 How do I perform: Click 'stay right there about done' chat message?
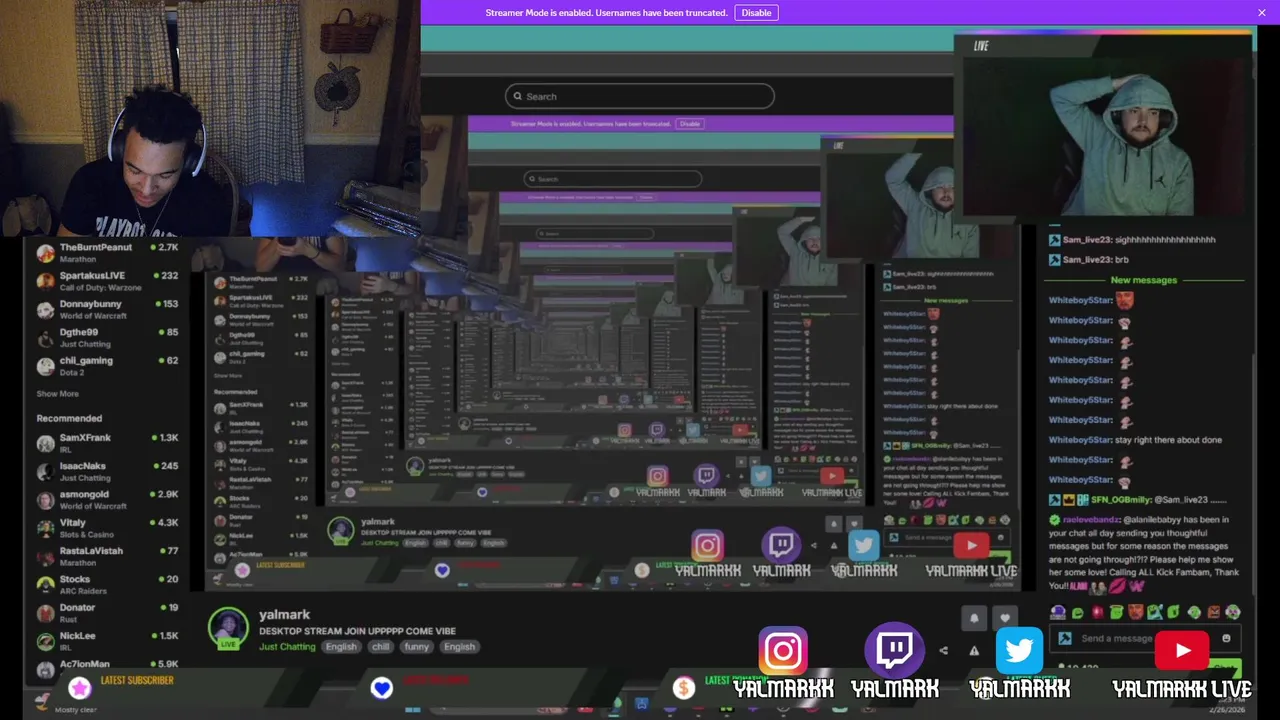pyautogui.click(x=1135, y=440)
